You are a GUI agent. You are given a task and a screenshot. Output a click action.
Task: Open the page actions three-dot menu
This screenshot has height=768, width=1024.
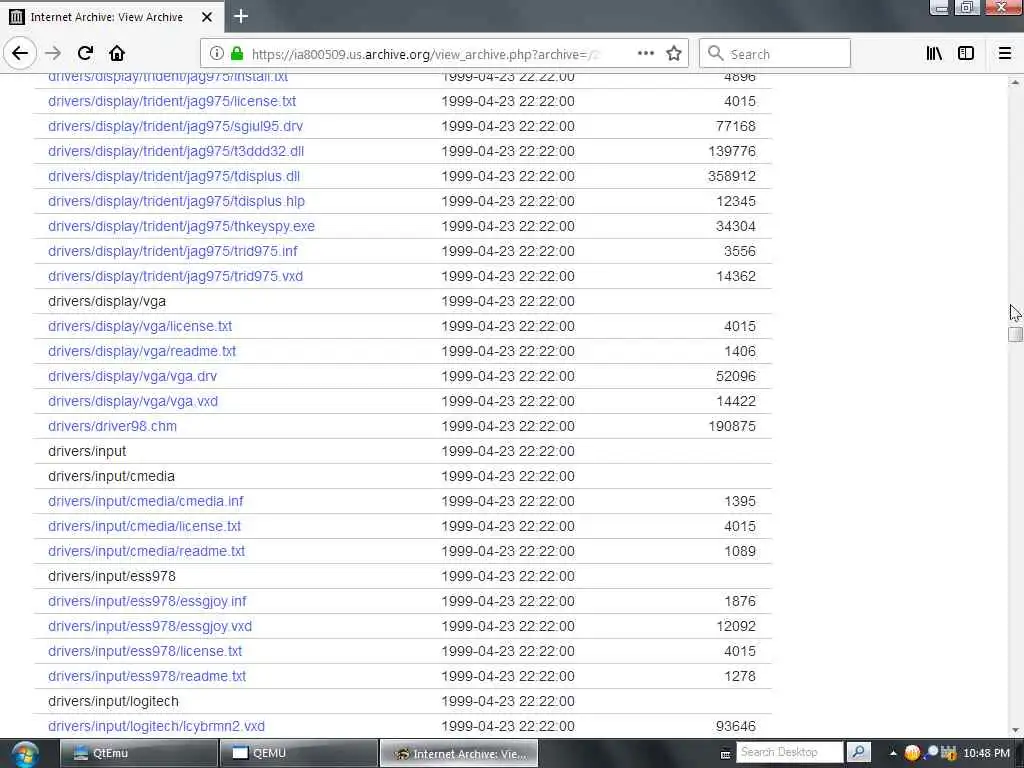pos(645,54)
